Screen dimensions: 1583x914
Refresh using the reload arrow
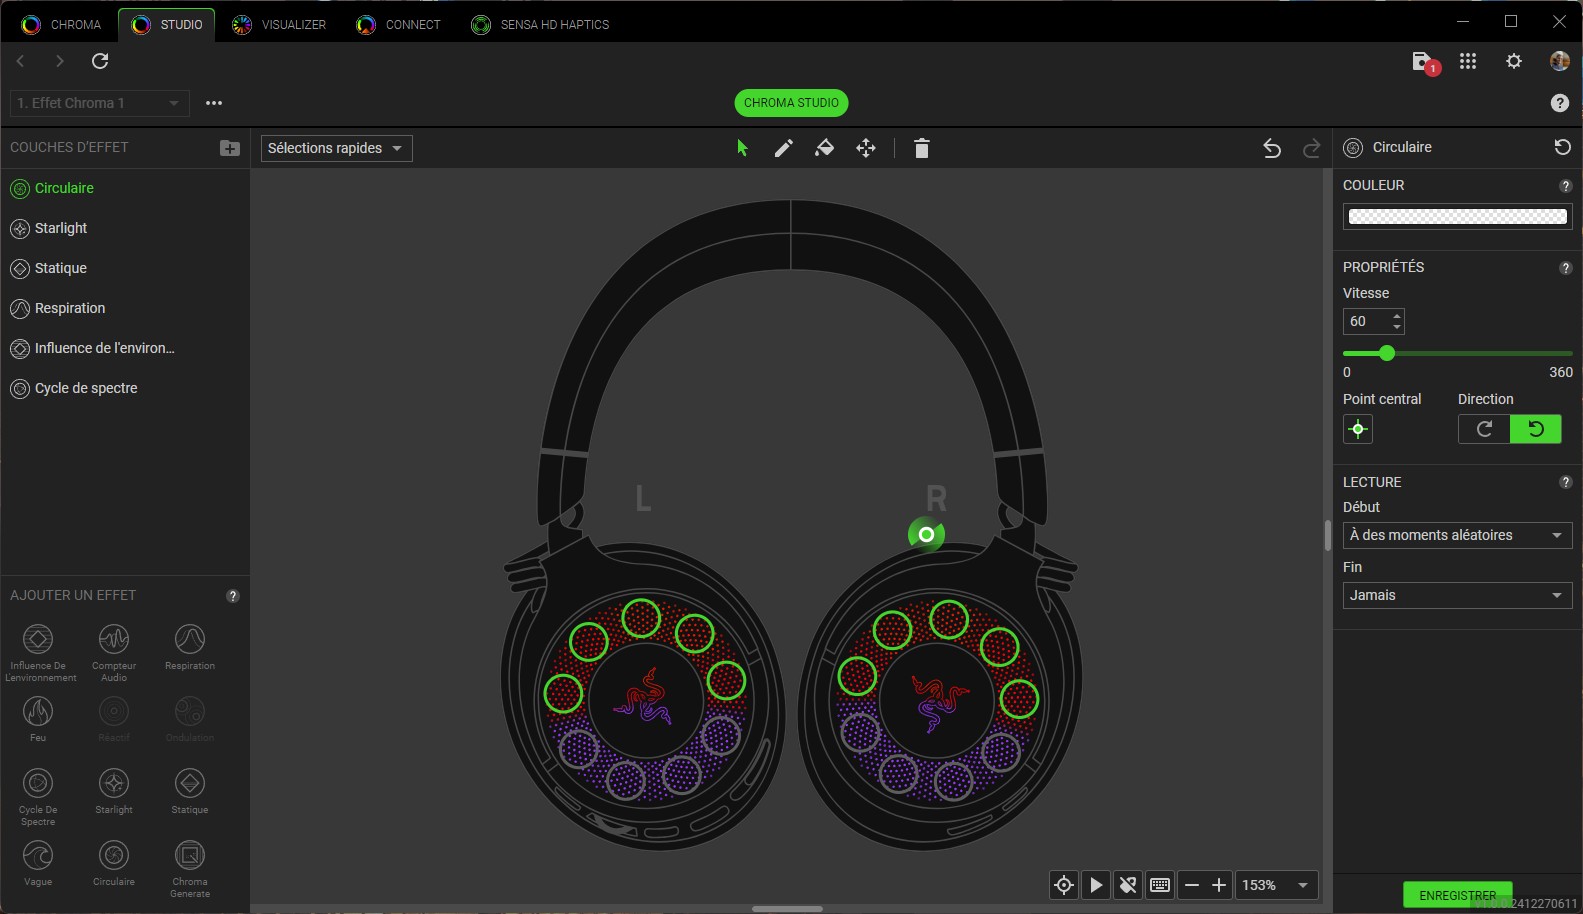click(100, 61)
